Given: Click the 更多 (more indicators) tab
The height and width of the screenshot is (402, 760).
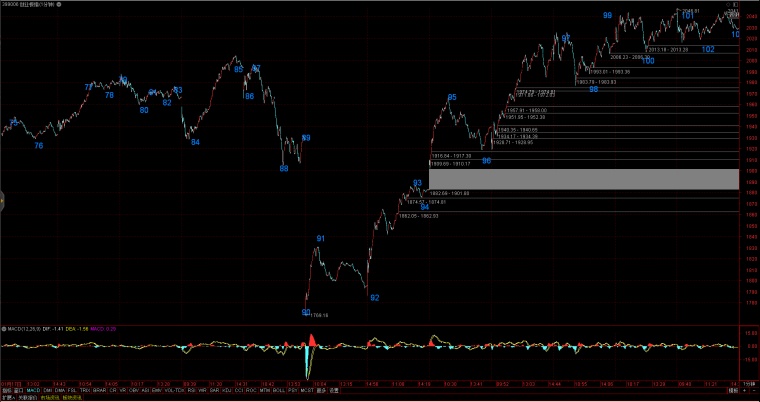Looking at the screenshot, I should pyautogui.click(x=322, y=390).
